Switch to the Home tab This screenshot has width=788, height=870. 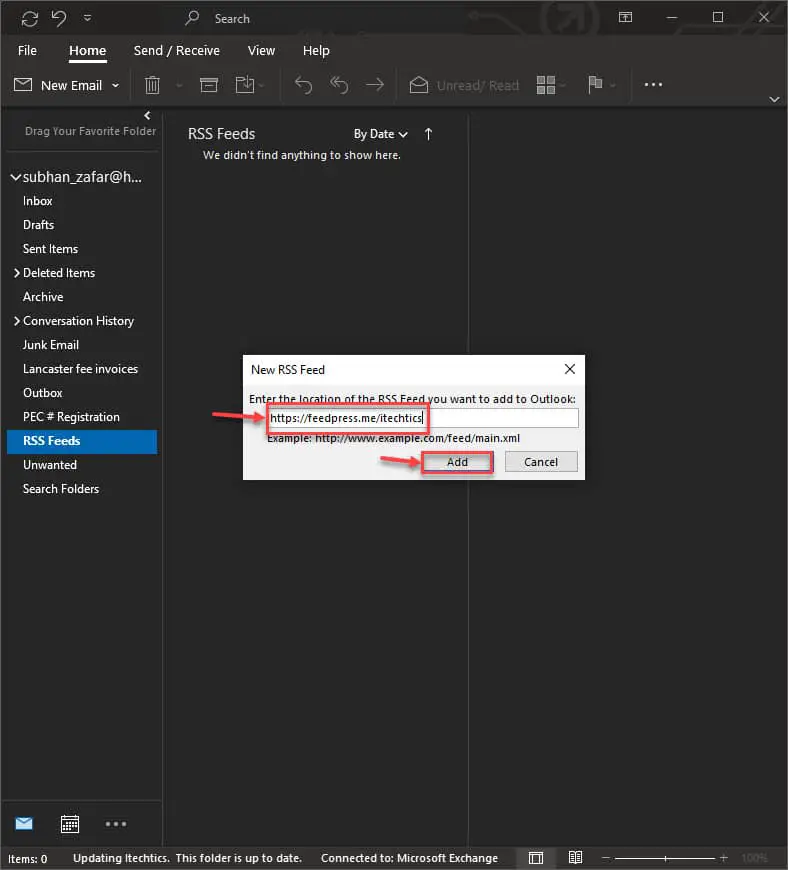coord(88,50)
